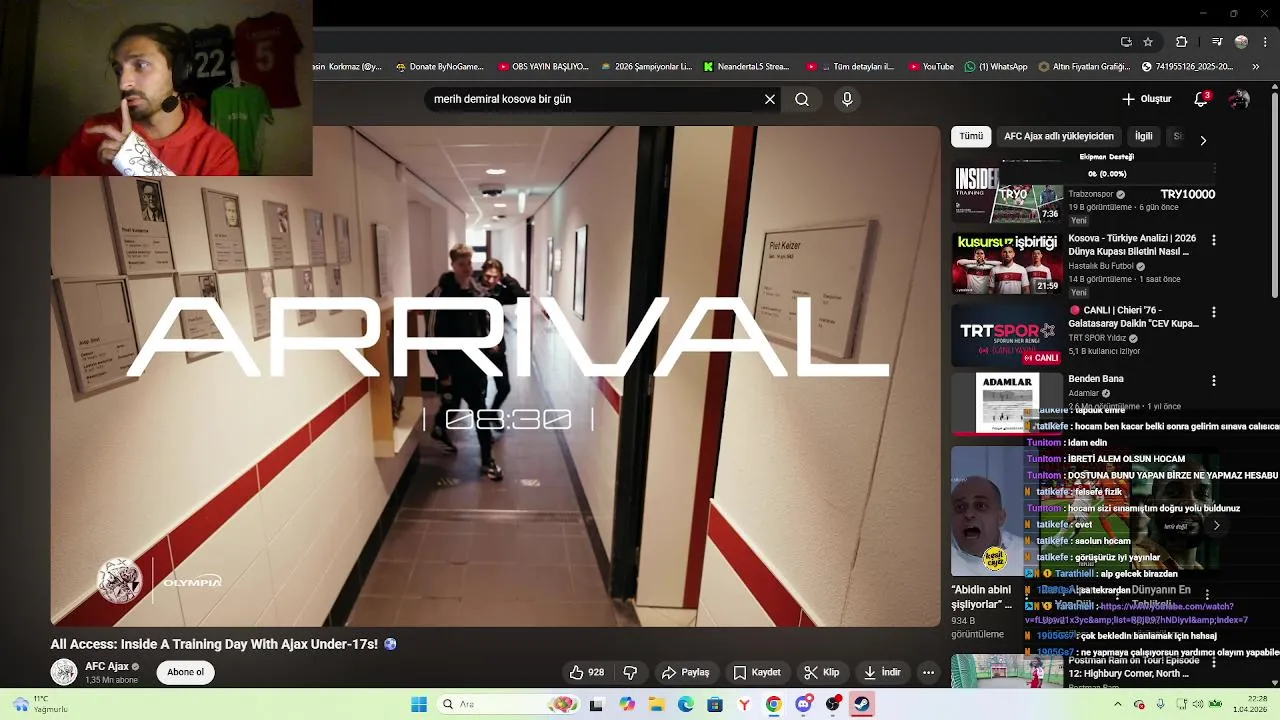Open the taskbar clock 22:28
Screen dimensions: 1280x720
click(x=1250, y=704)
